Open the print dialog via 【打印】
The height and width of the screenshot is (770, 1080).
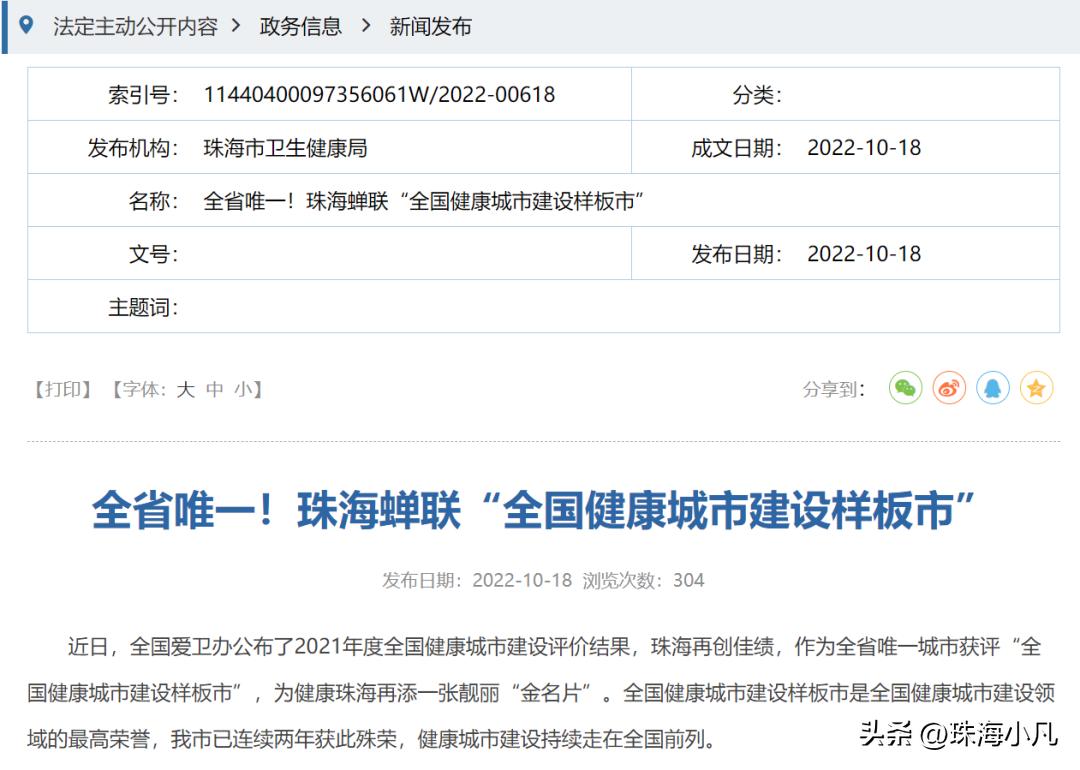[x=62, y=390]
